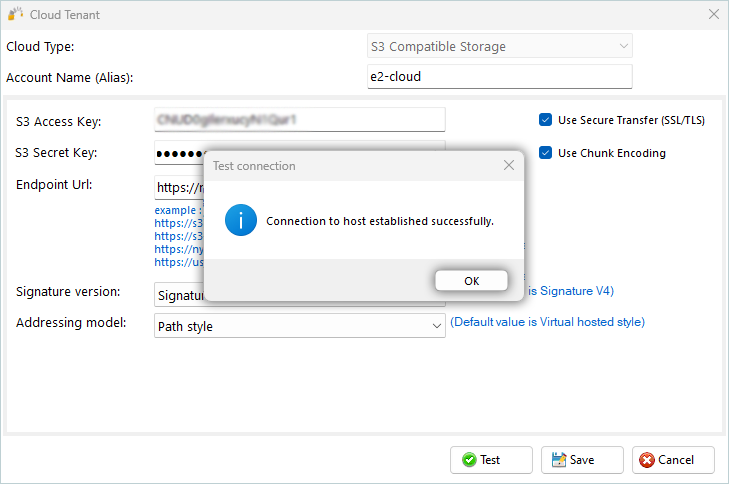
Task: Click the S3 Access Key field
Action: pos(300,120)
